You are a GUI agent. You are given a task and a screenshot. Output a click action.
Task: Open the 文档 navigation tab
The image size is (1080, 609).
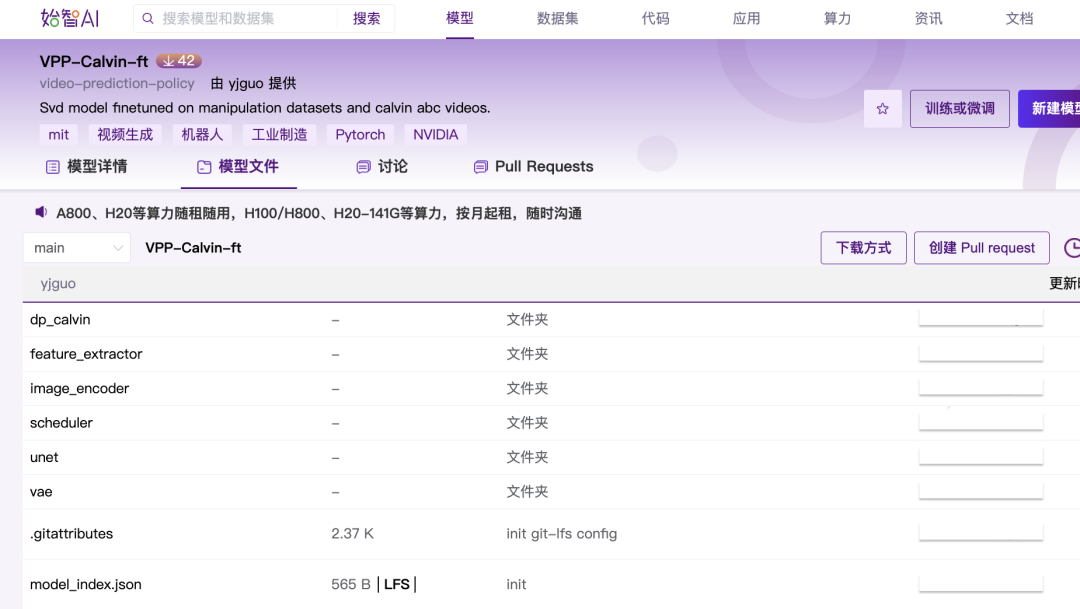[x=1019, y=19]
